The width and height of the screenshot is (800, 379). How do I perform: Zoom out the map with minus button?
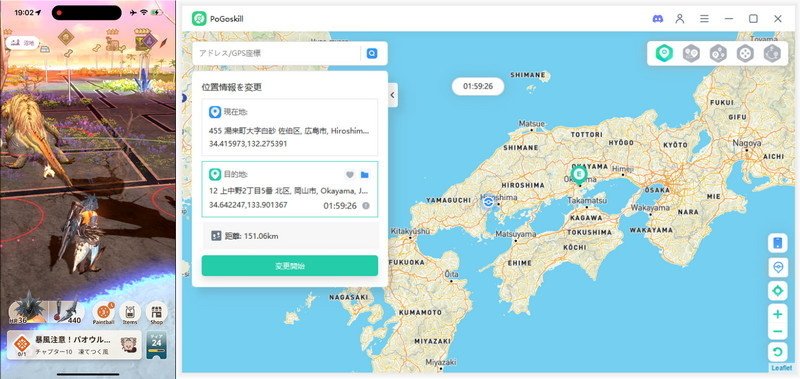pos(778,332)
